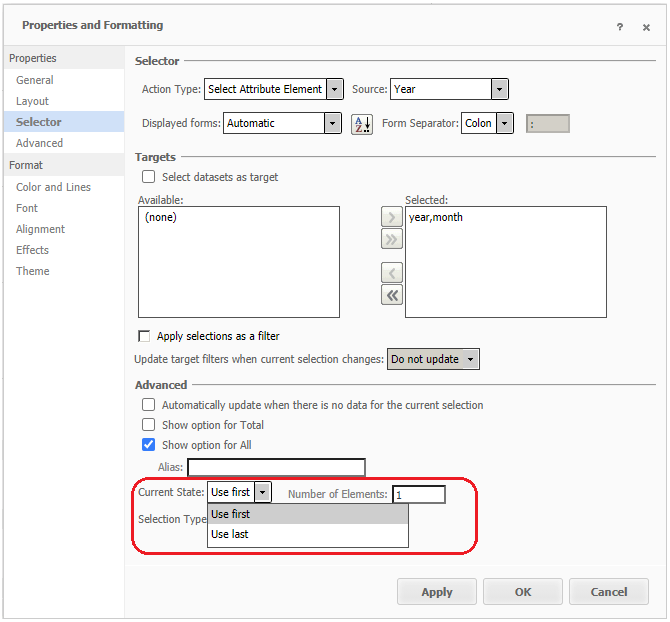Click the remove all double-left arrow
Image resolution: width=670 pixels, height=622 pixels.
(392, 294)
